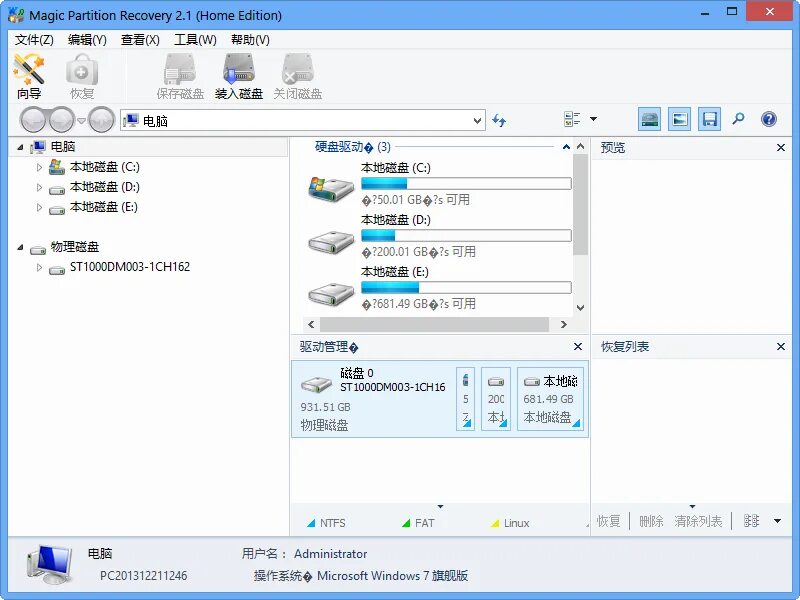This screenshot has width=800, height=600.
Task: Click the computer icon in status bar
Action: pos(49,564)
